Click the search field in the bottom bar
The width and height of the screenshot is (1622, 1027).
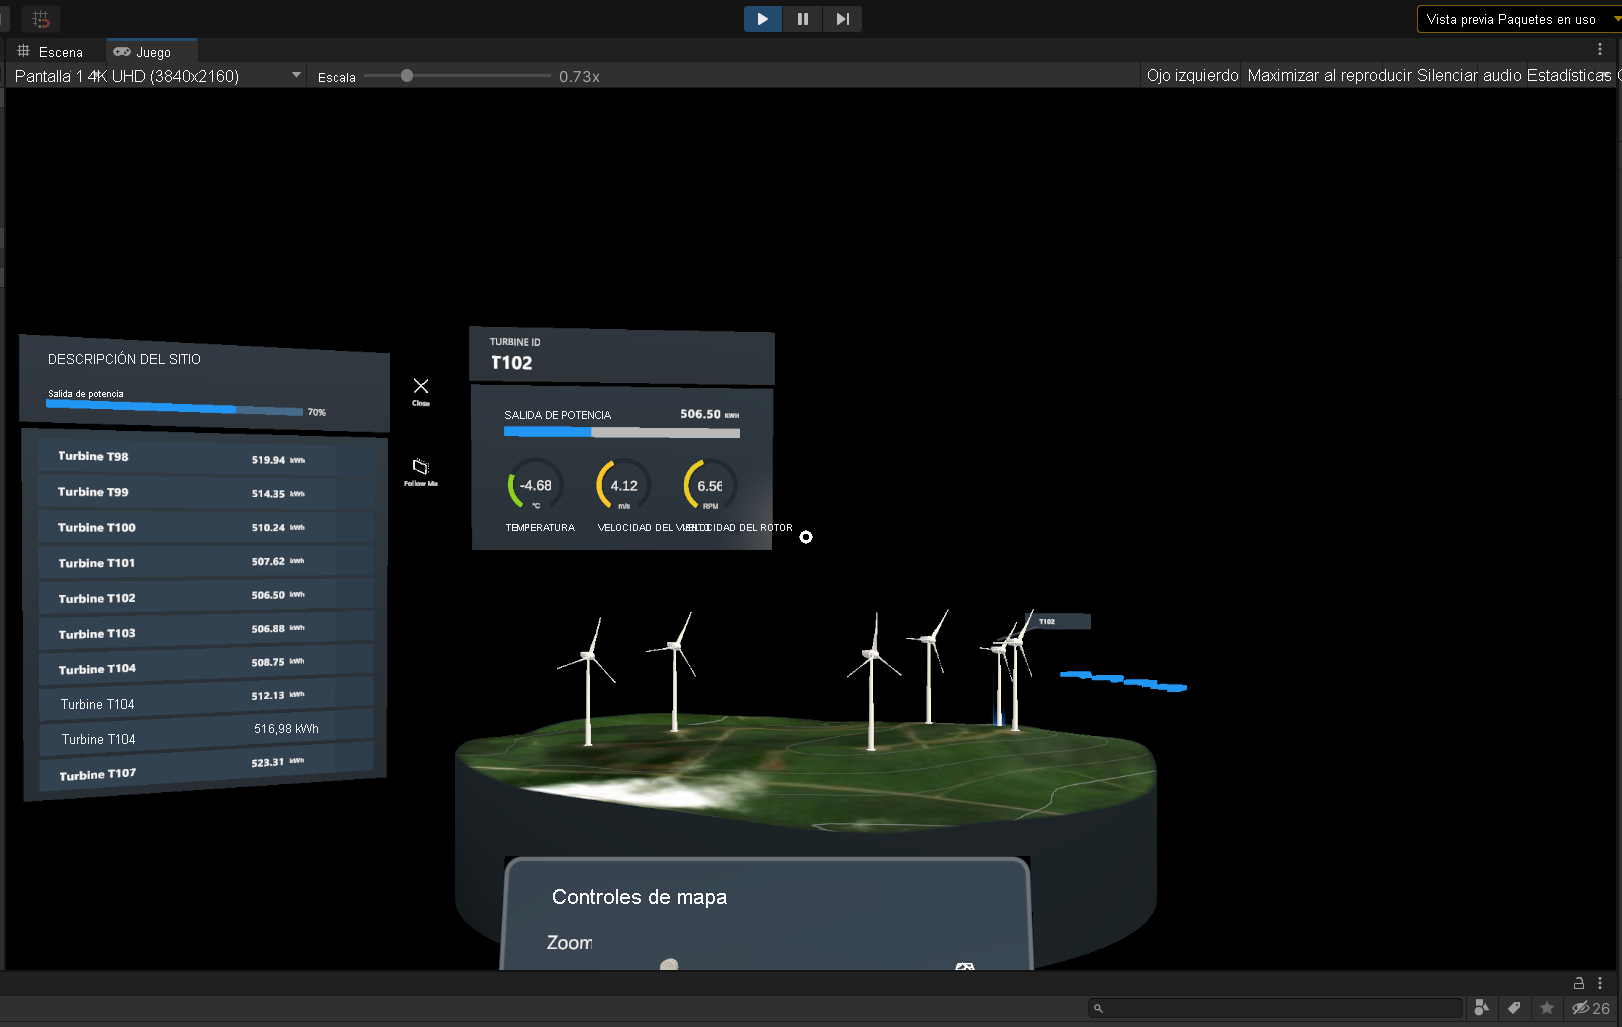click(1275, 1007)
